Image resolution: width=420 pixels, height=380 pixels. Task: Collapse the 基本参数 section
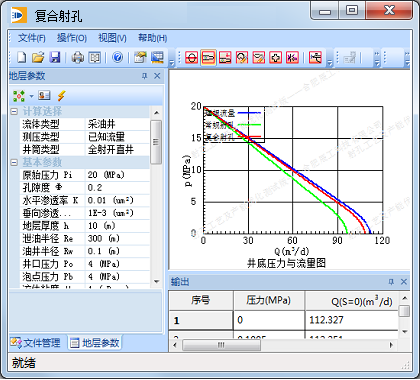pyautogui.click(x=14, y=162)
